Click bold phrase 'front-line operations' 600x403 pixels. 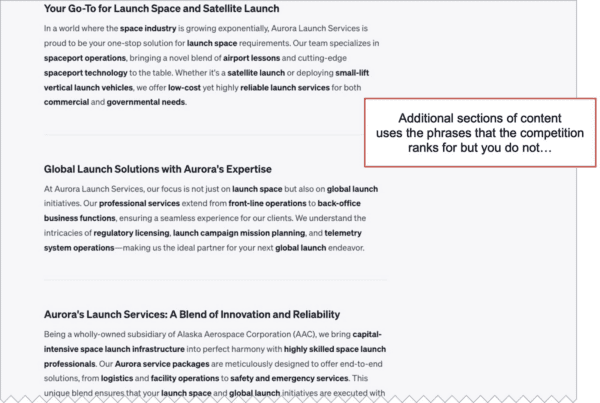pyautogui.click(x=267, y=204)
